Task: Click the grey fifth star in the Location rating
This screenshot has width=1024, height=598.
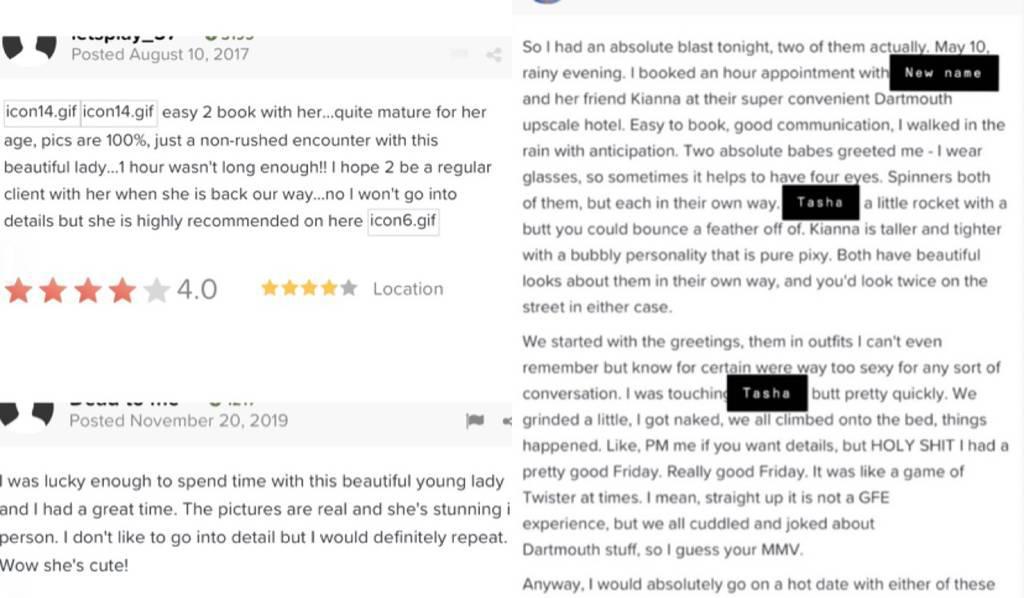Action: tap(348, 288)
